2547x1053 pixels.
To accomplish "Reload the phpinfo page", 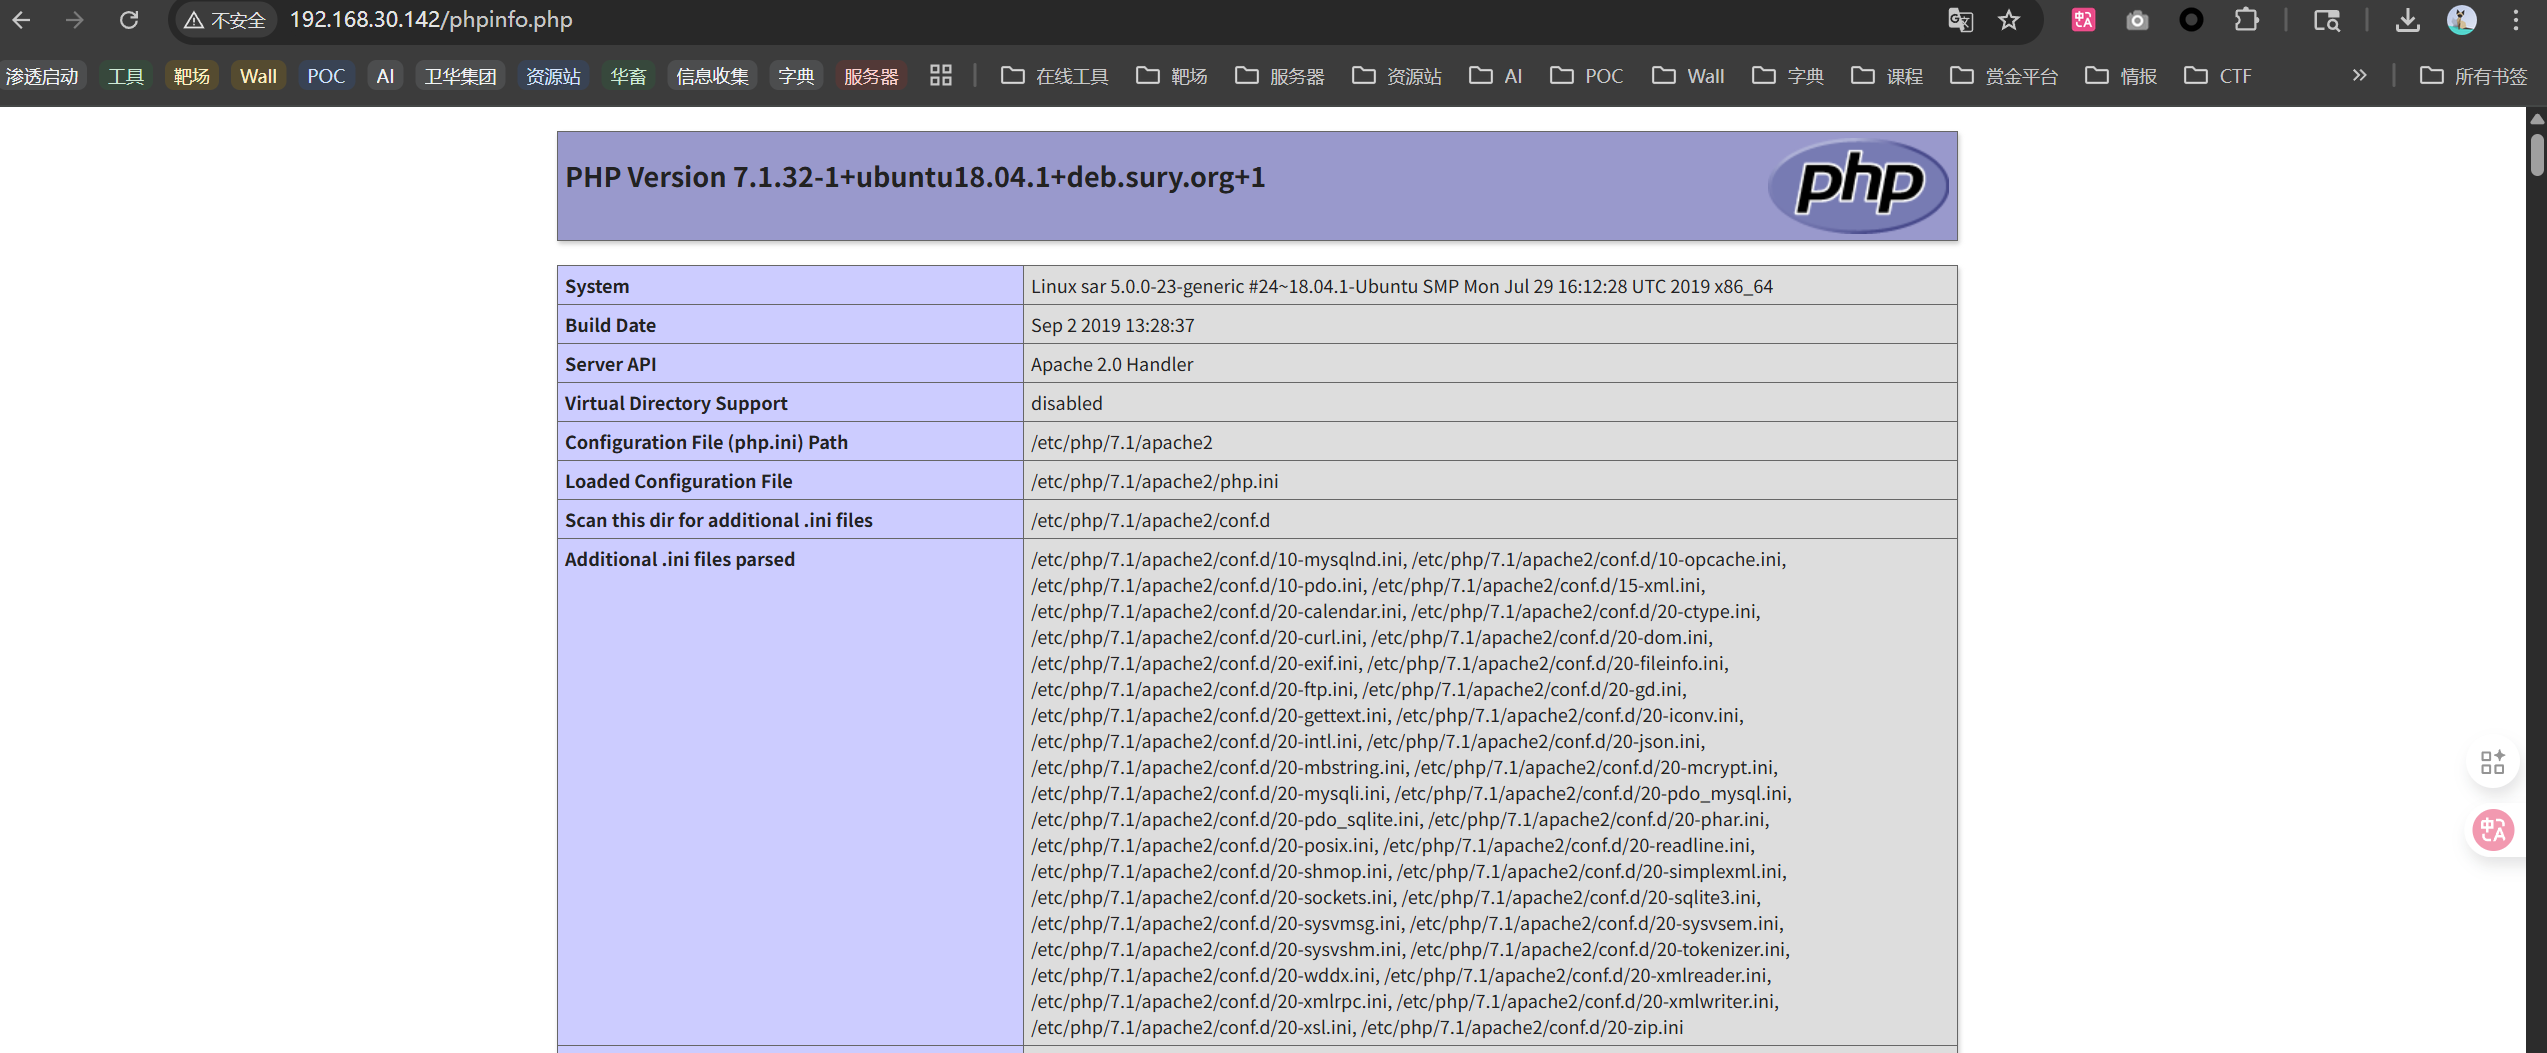I will coord(129,20).
